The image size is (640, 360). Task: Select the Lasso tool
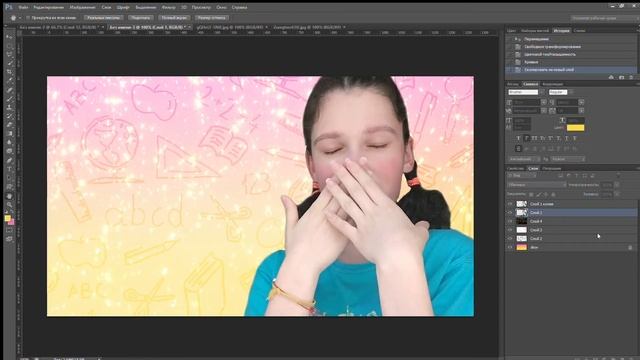(9, 54)
